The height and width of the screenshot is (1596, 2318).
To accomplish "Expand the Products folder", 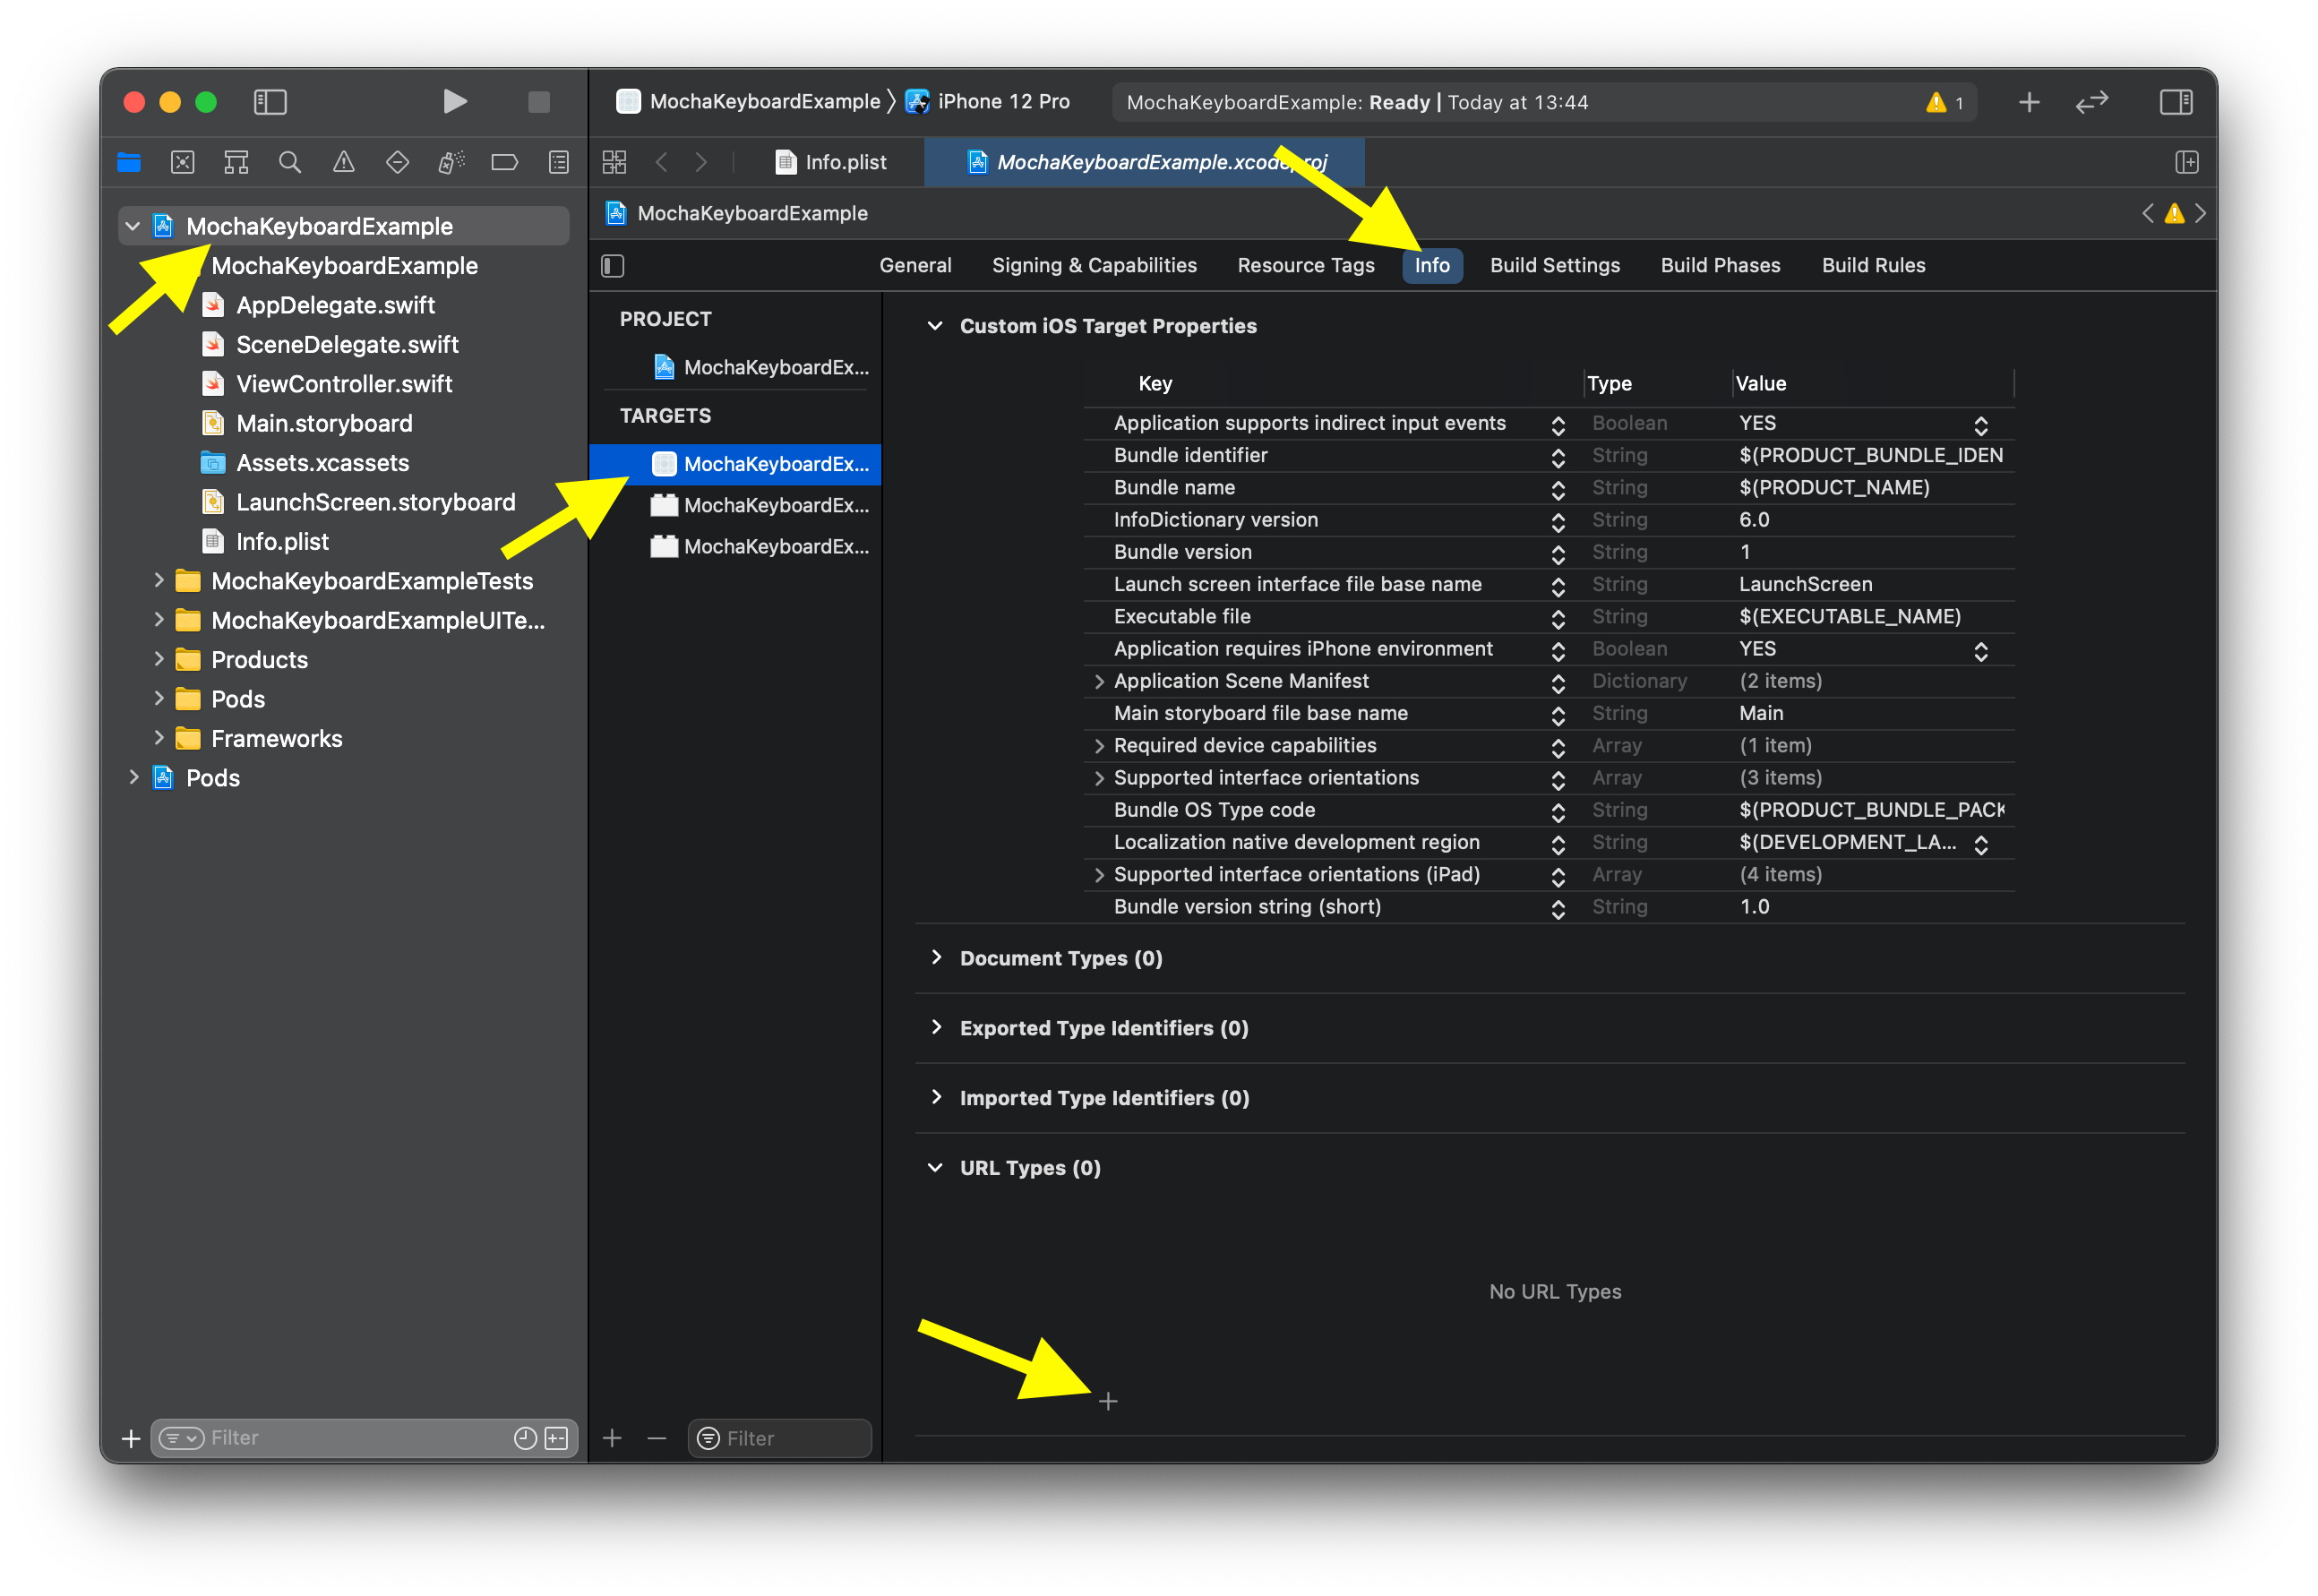I will 159,659.
